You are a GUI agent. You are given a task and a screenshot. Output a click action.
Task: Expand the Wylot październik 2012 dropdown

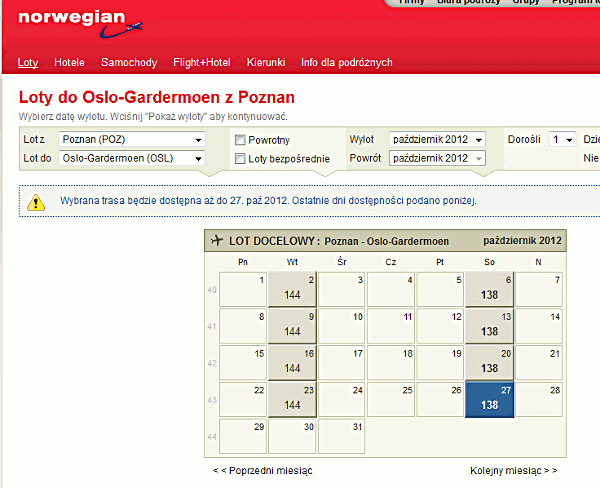pyautogui.click(x=437, y=139)
